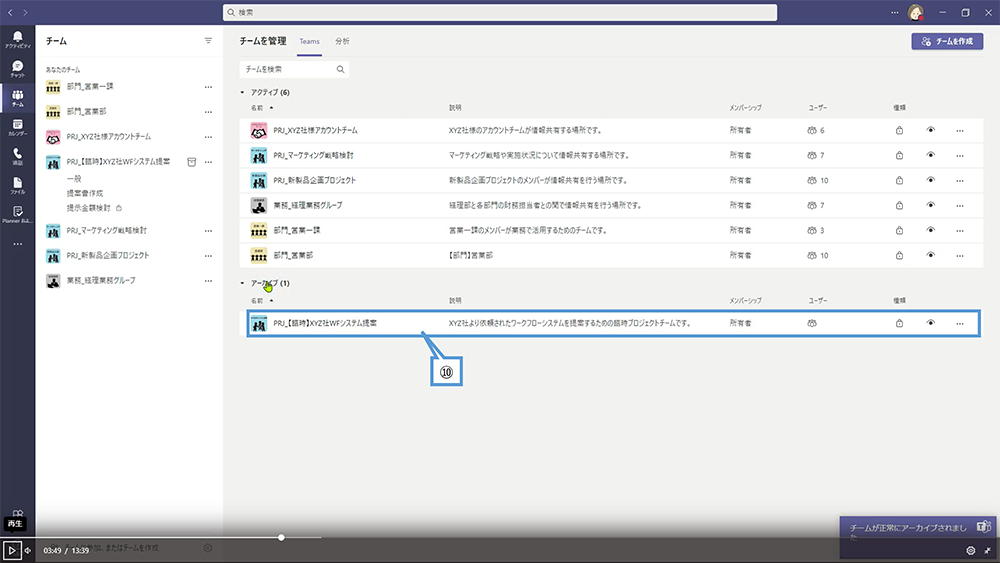The image size is (1000, 563).
Task: Click the members icon in 部門_営業部 row
Action: (x=812, y=255)
